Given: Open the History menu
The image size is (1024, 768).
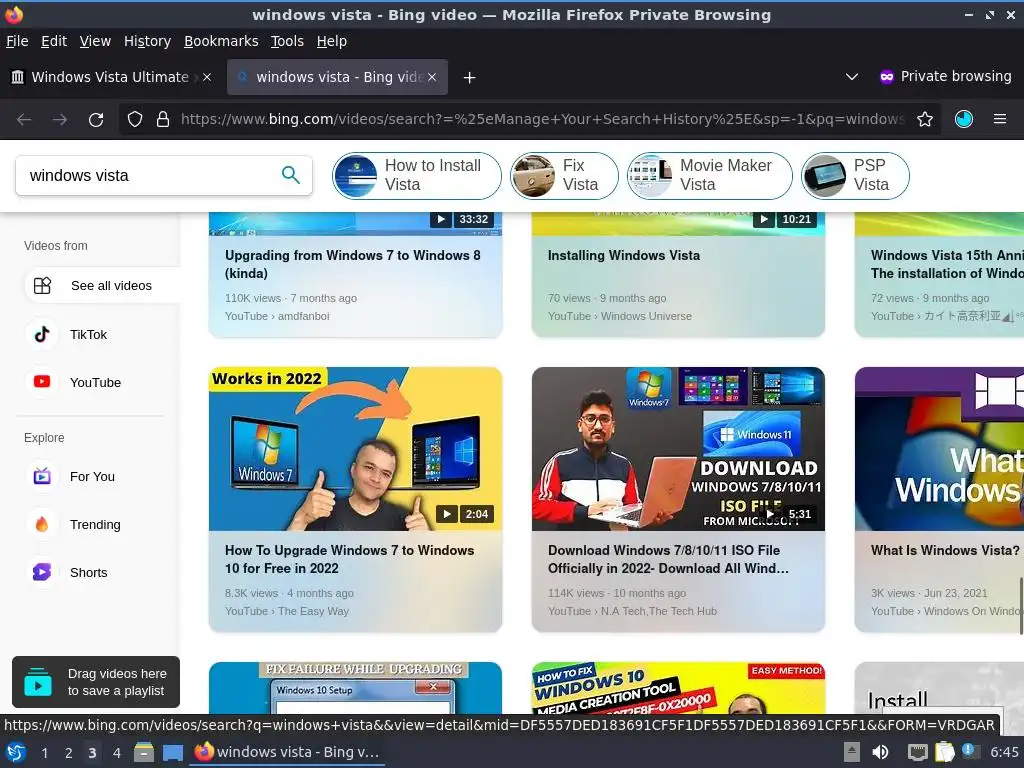Looking at the screenshot, I should (x=147, y=41).
